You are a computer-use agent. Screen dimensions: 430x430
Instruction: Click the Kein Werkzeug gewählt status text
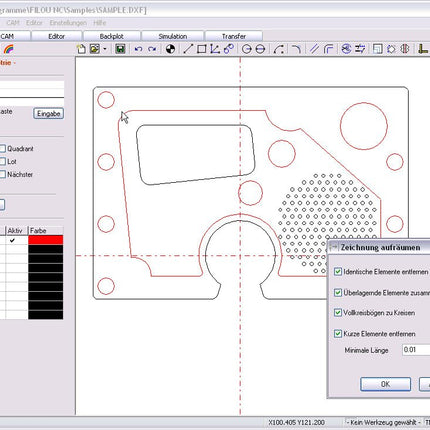pyautogui.click(x=384, y=422)
